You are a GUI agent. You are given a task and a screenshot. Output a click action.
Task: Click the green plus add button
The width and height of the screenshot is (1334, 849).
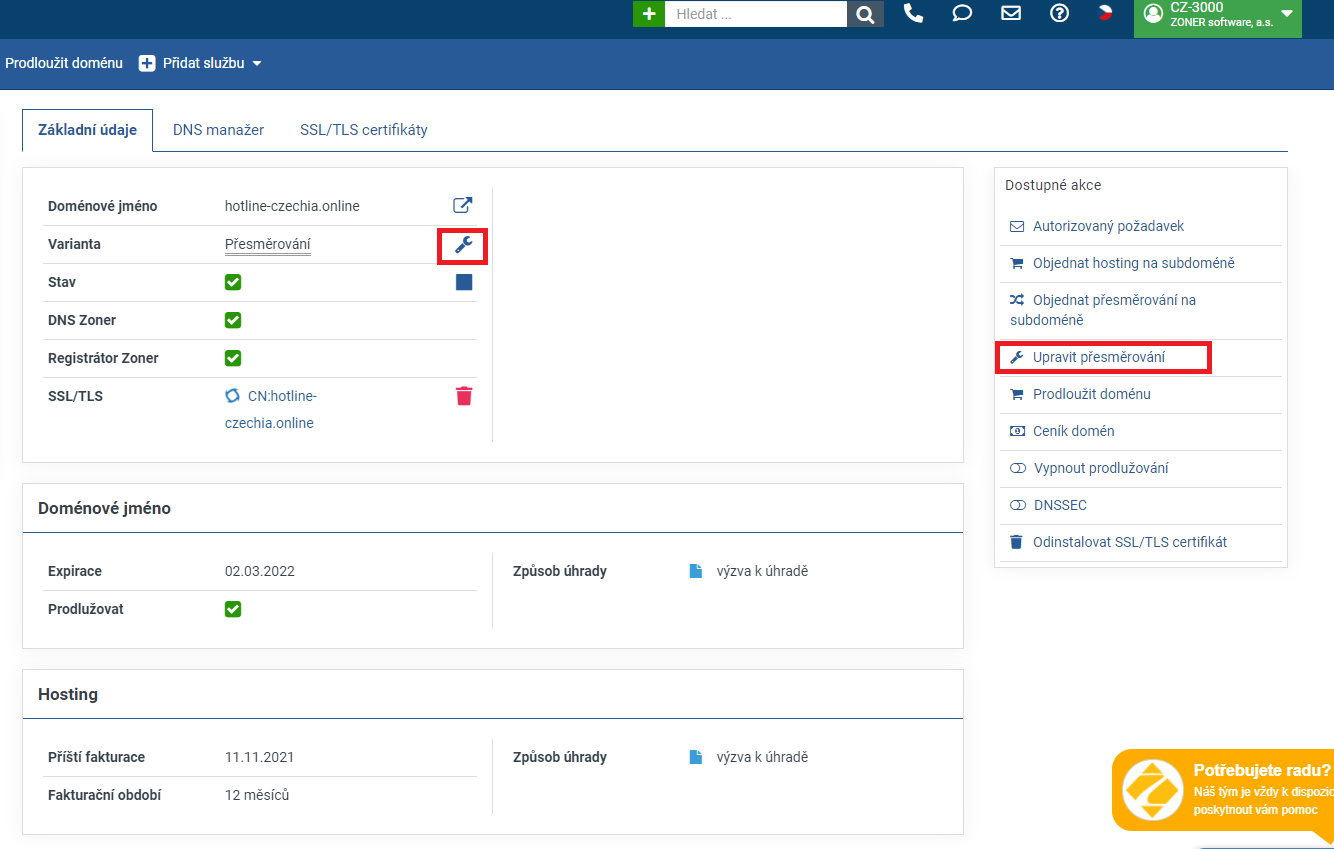click(649, 14)
